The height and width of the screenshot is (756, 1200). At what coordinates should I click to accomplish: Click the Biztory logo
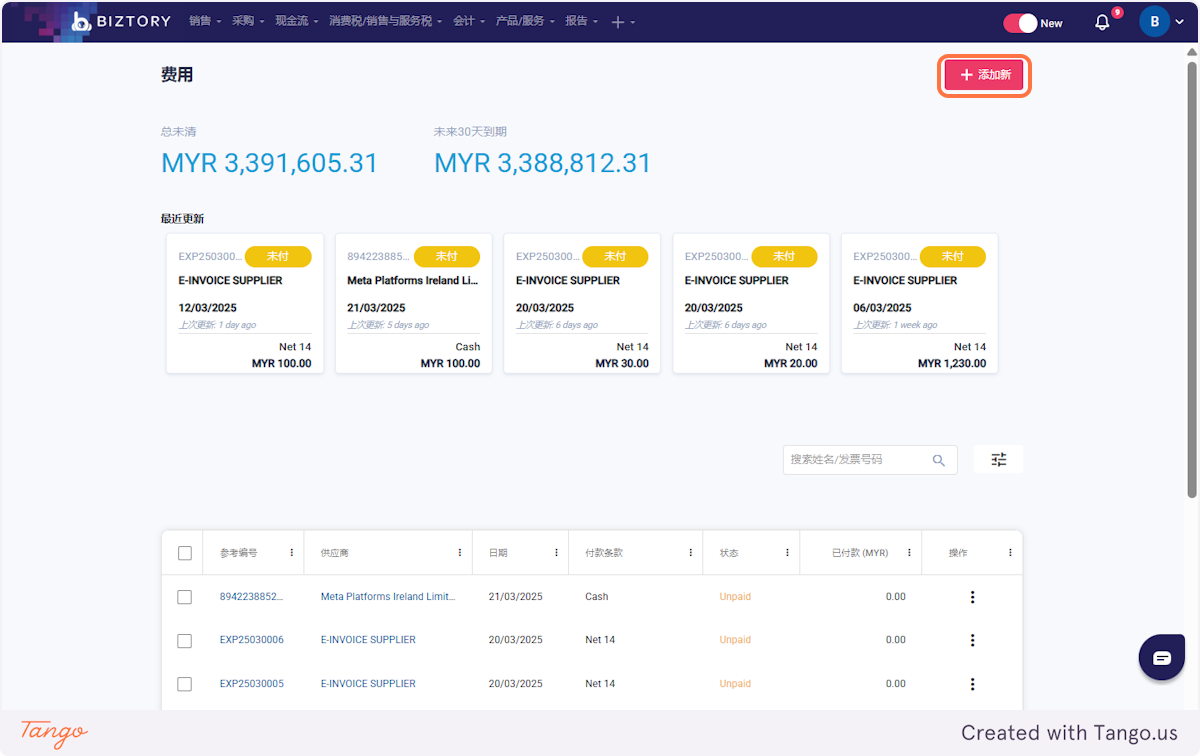(x=120, y=21)
